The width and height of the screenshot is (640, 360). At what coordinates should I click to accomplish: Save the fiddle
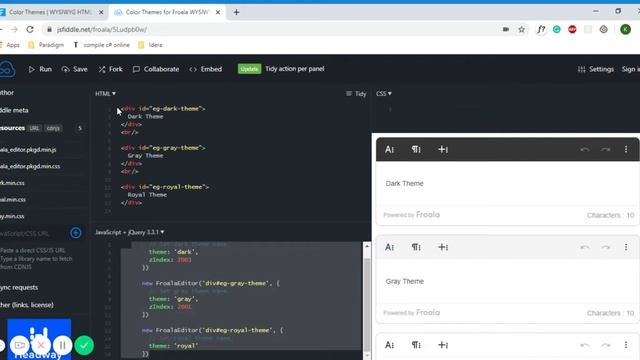pos(74,69)
